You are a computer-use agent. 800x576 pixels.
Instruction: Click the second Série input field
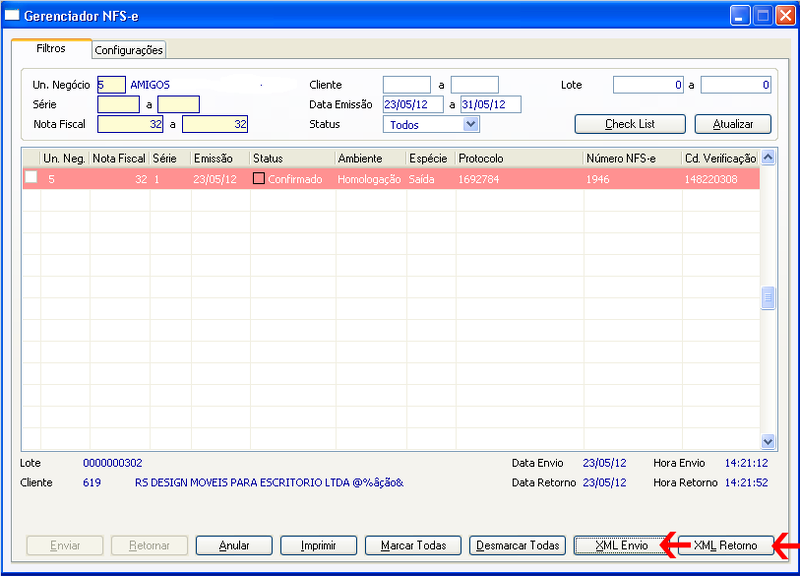pyautogui.click(x=179, y=104)
